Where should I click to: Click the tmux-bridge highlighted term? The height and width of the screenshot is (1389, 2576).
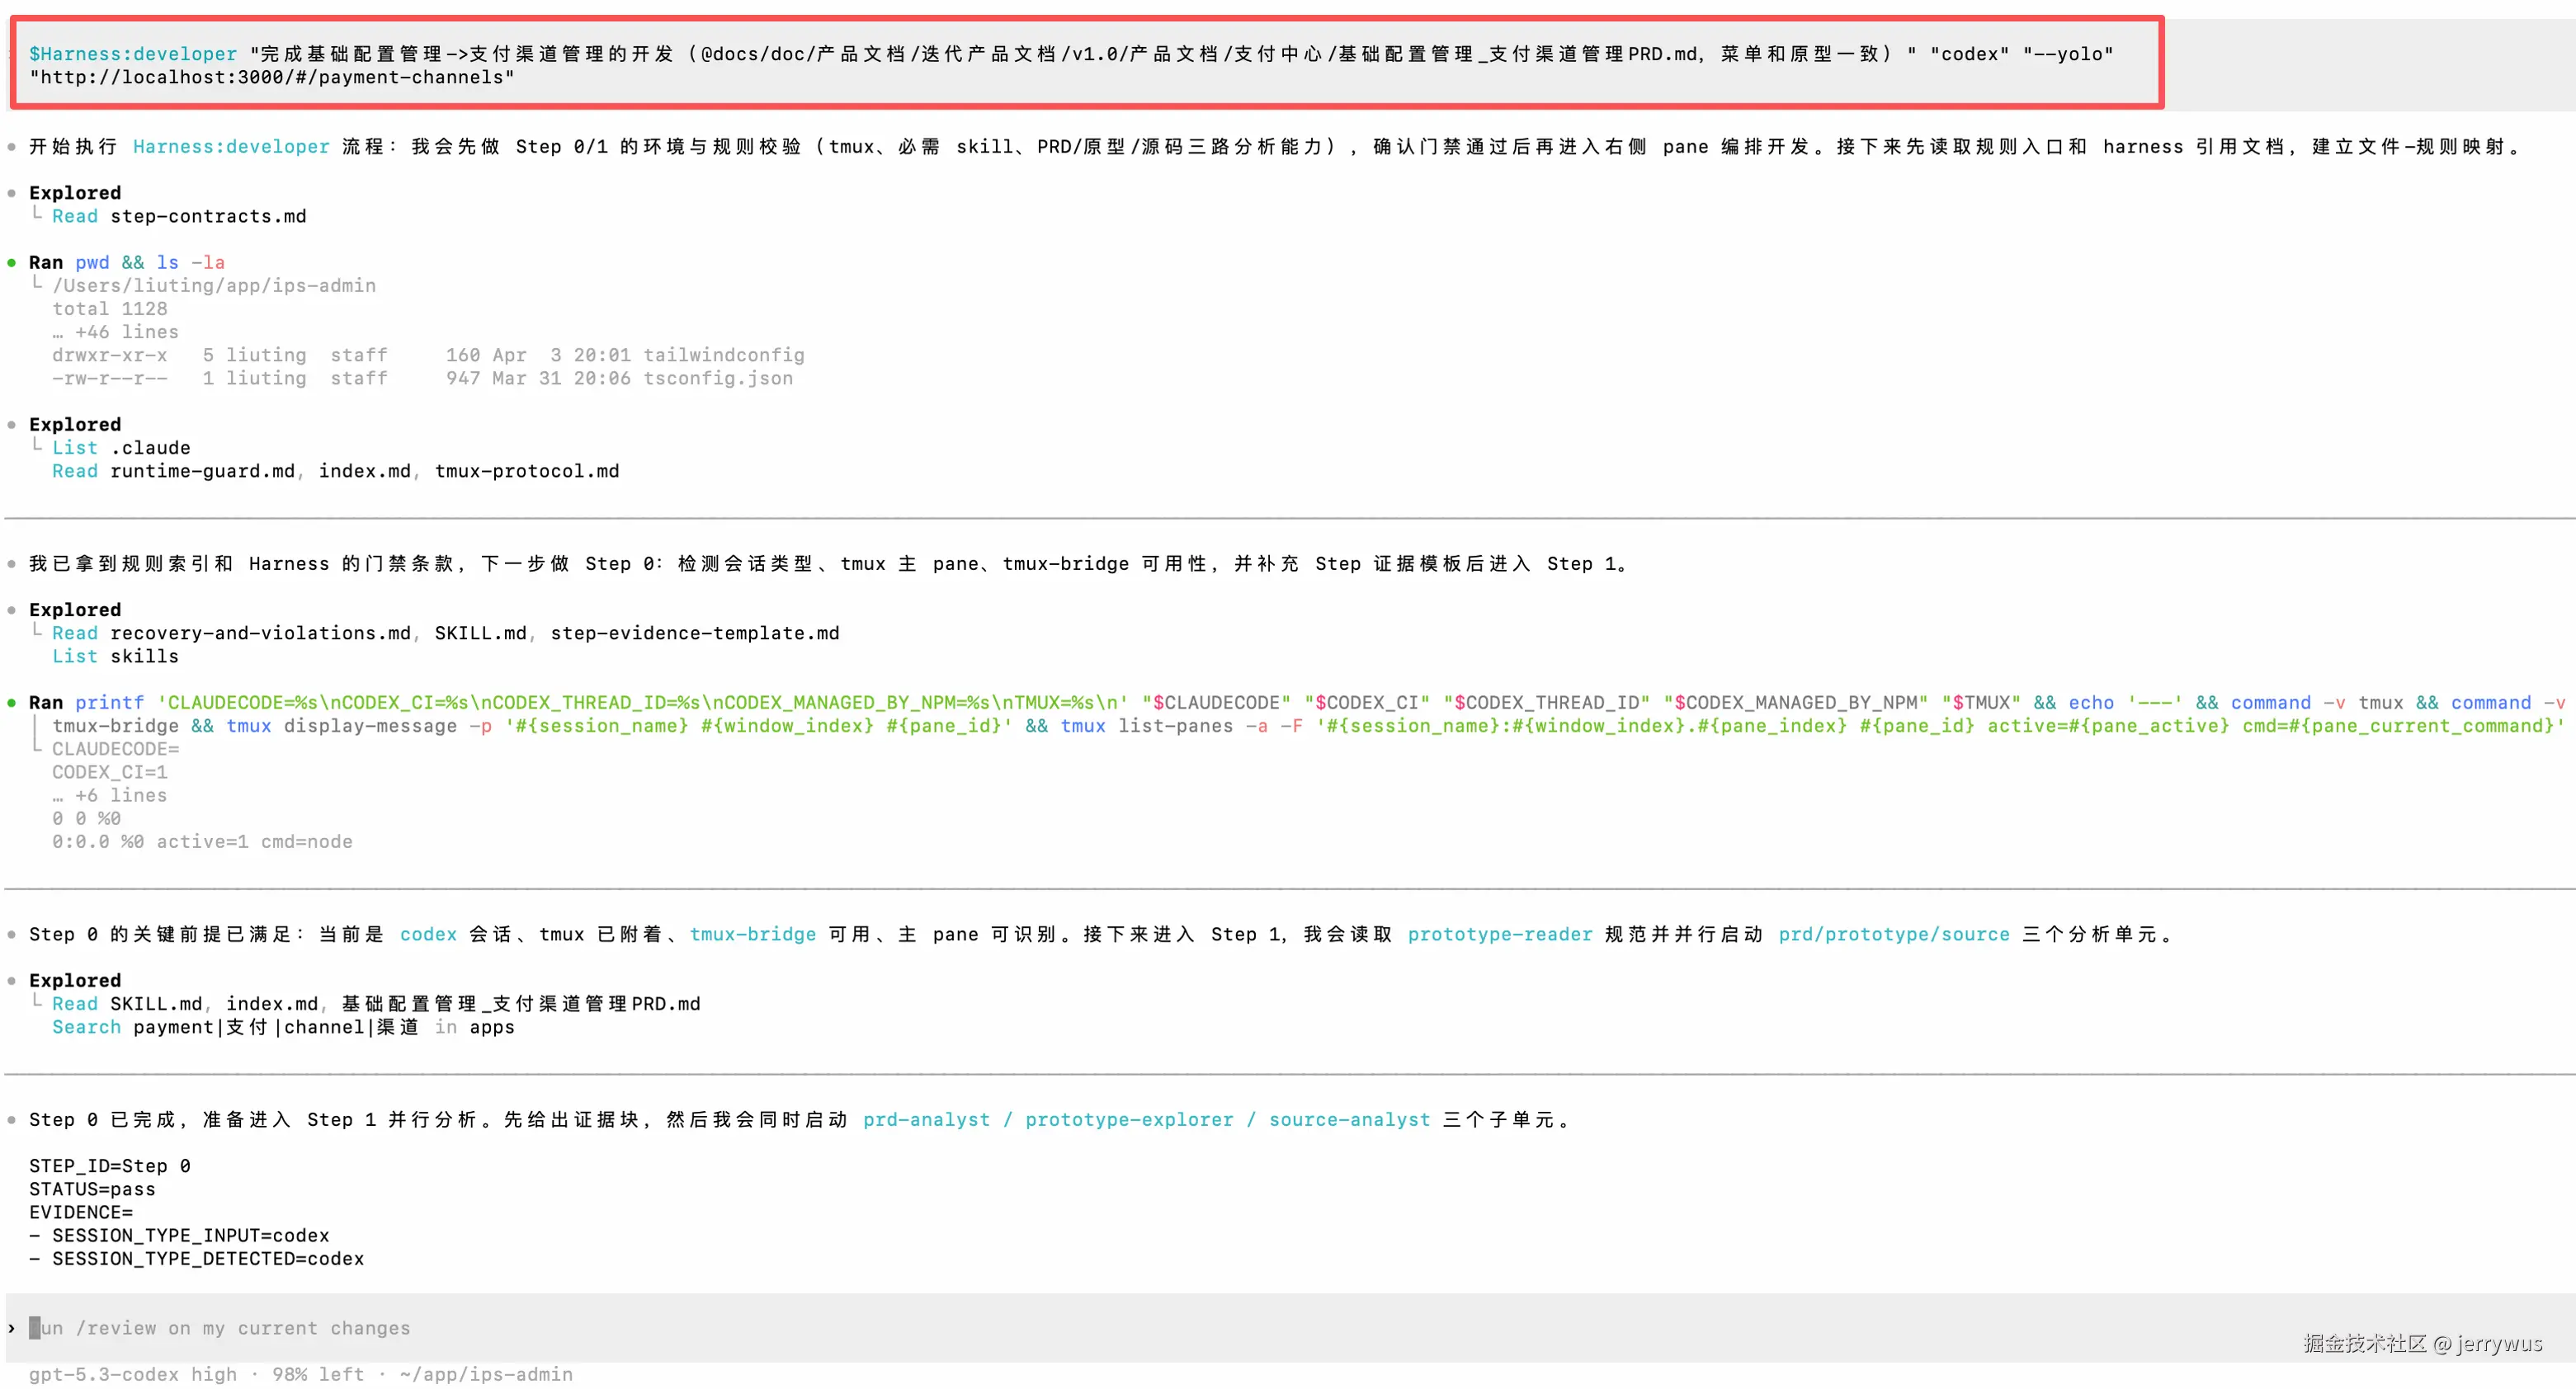click(x=752, y=934)
